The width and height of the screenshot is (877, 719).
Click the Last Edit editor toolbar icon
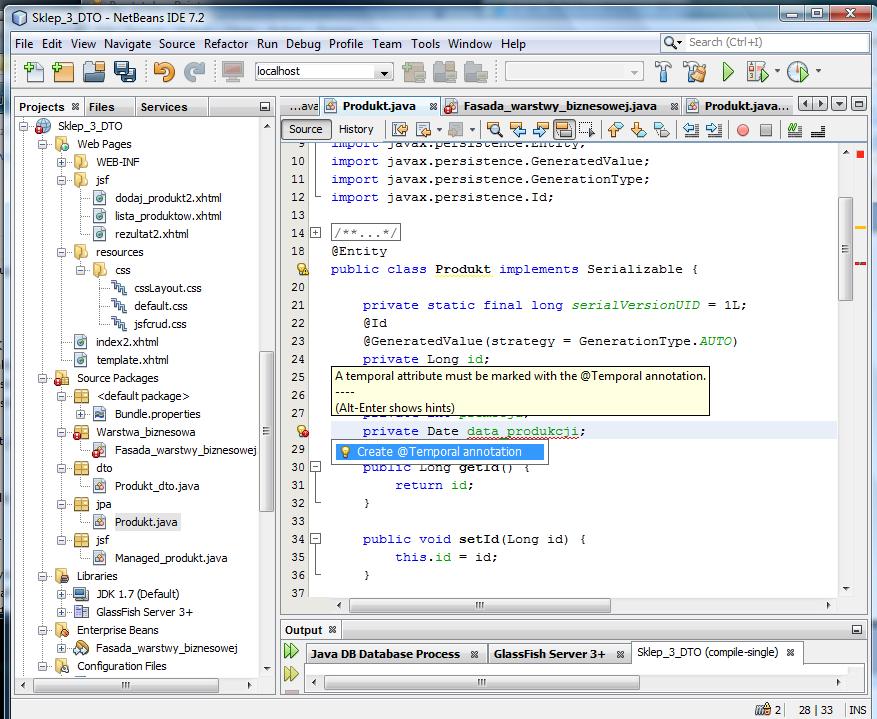(x=399, y=130)
